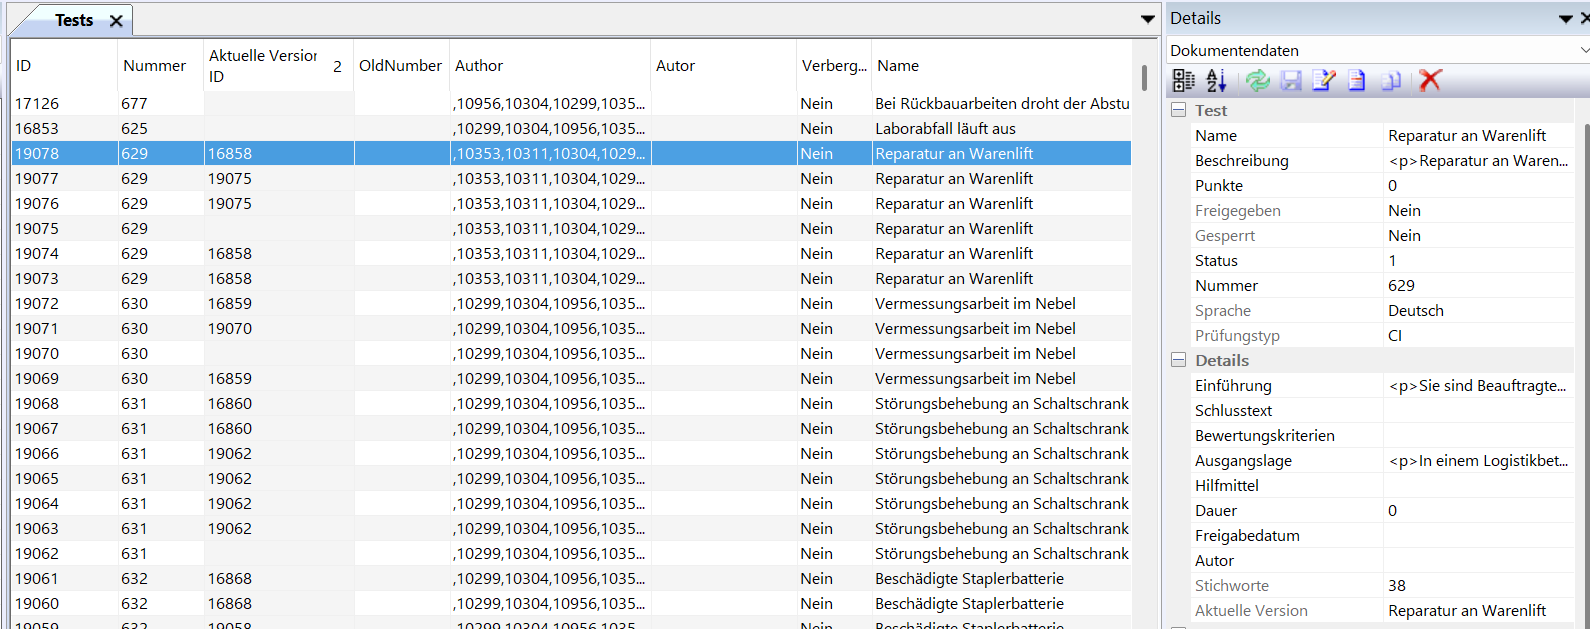Close the Tests tab
This screenshot has width=1590, height=629.
pyautogui.click(x=116, y=21)
